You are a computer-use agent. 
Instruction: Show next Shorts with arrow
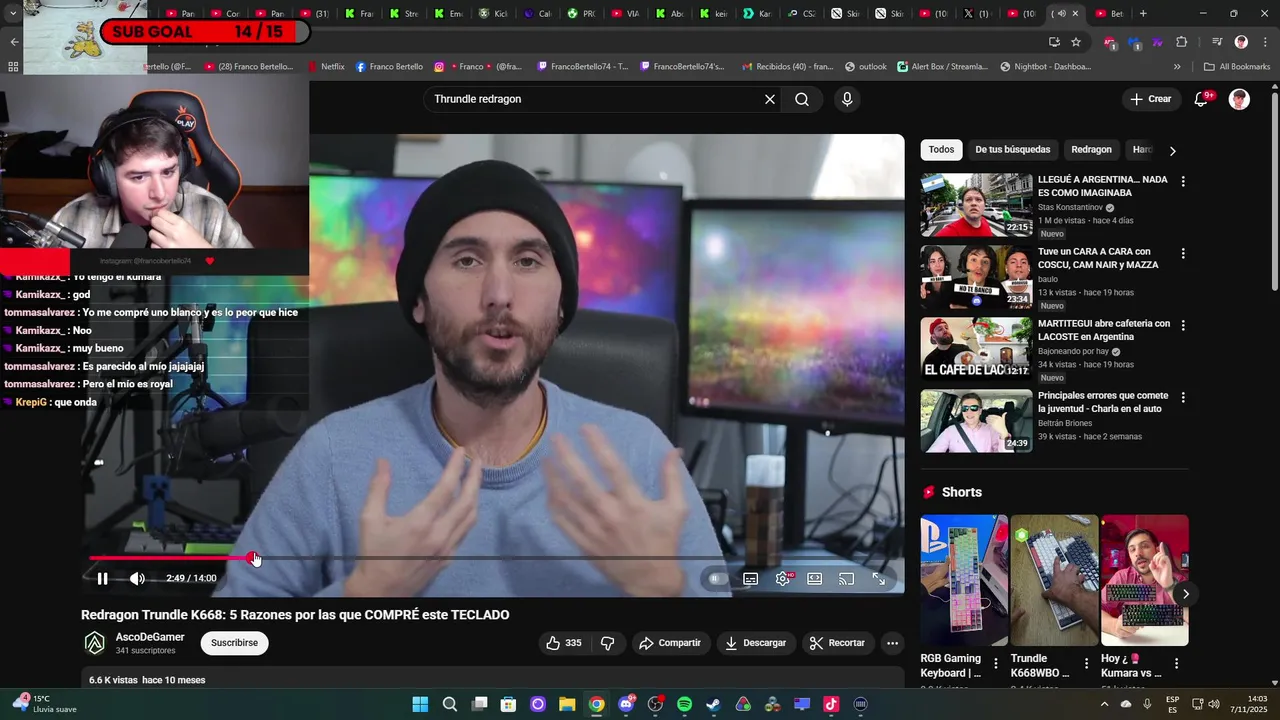pos(1185,594)
